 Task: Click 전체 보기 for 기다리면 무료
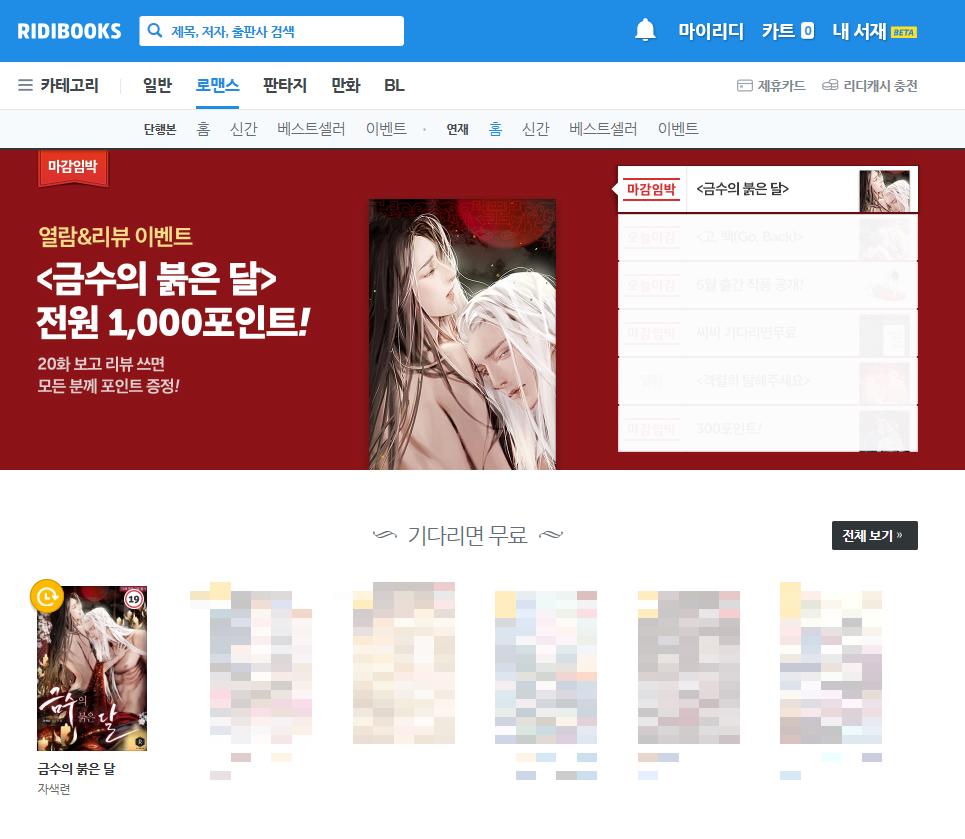click(x=875, y=536)
